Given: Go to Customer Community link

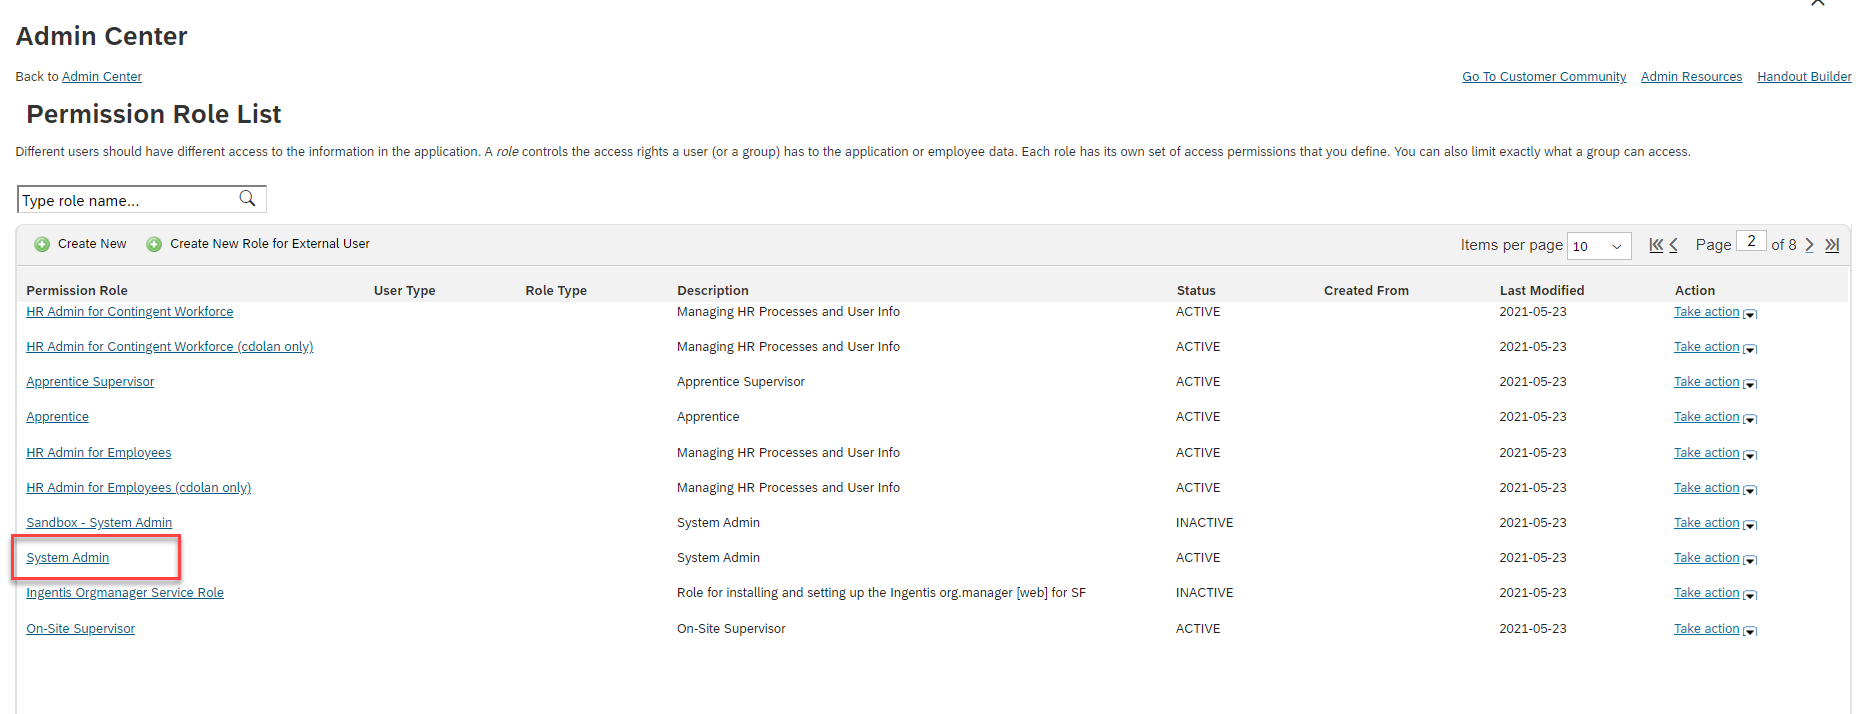Looking at the screenshot, I should [1544, 77].
